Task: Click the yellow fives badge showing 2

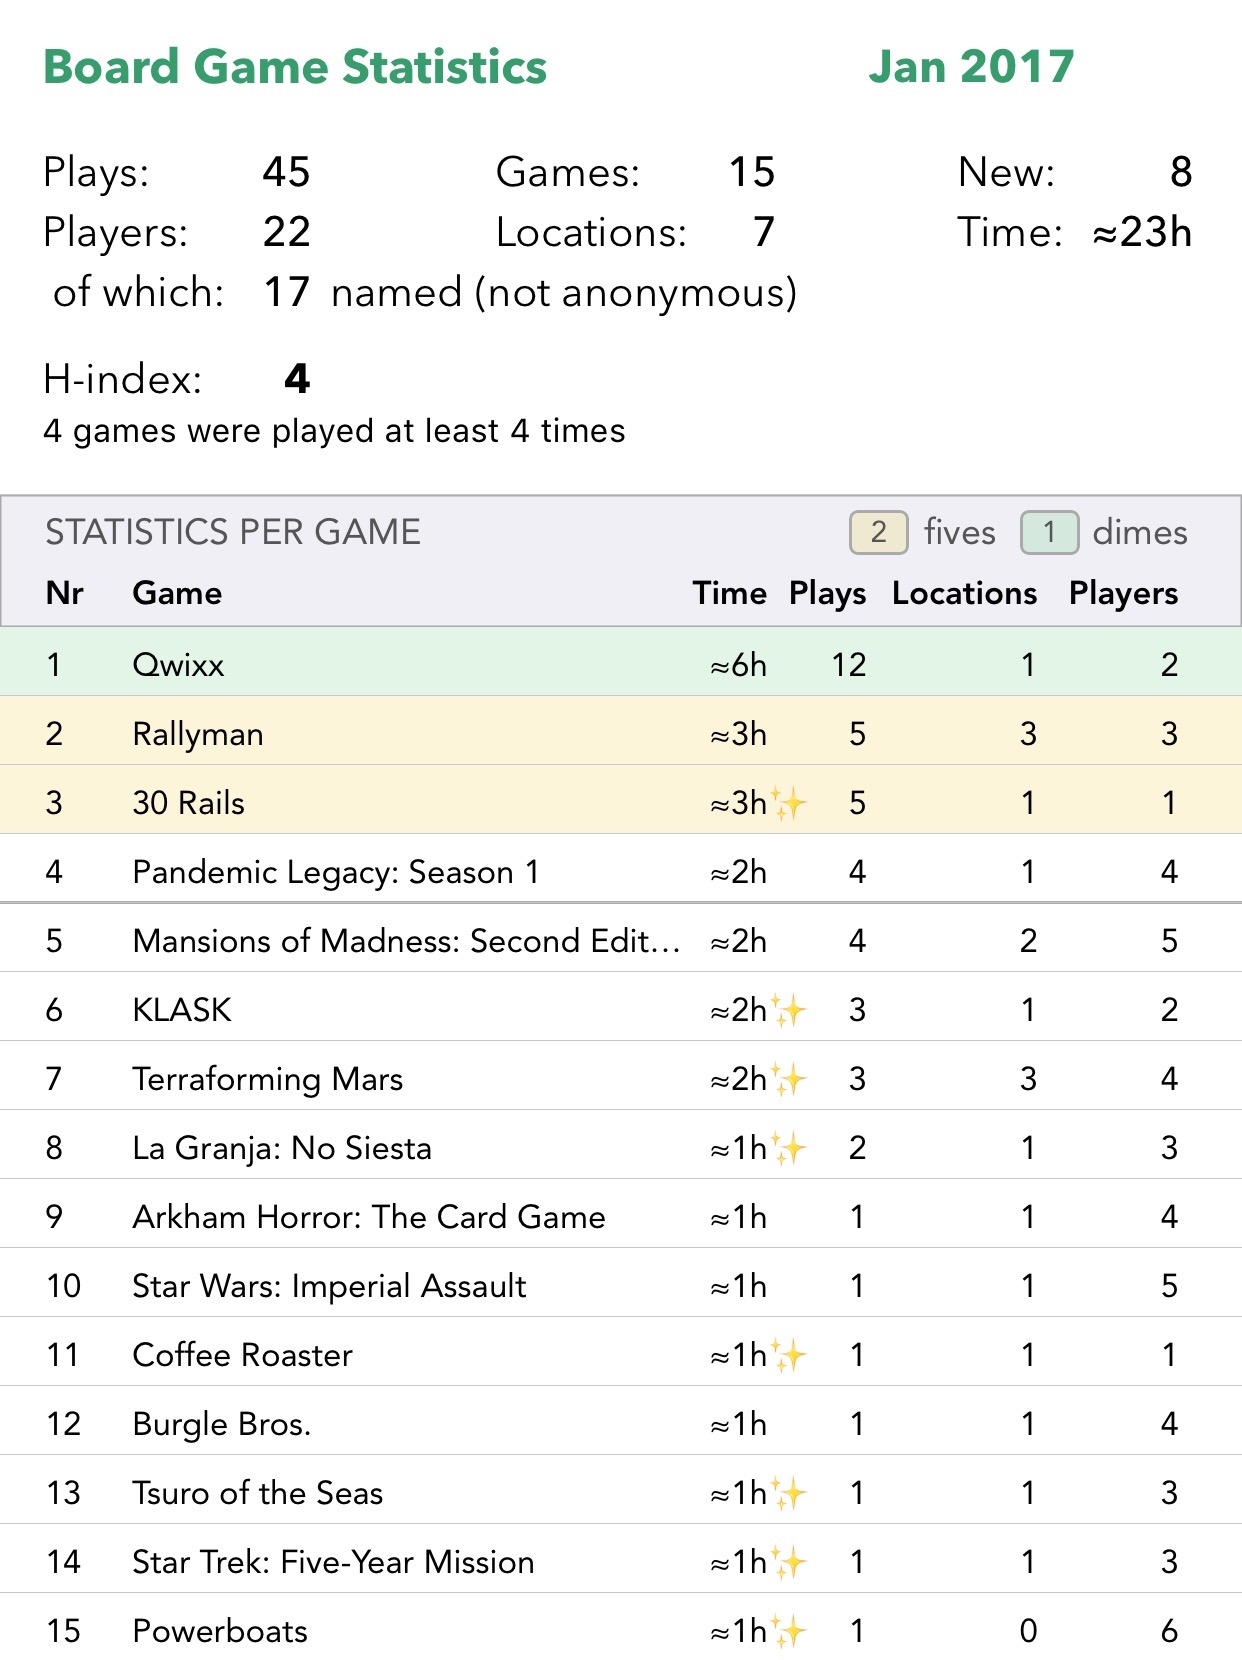Action: (878, 532)
